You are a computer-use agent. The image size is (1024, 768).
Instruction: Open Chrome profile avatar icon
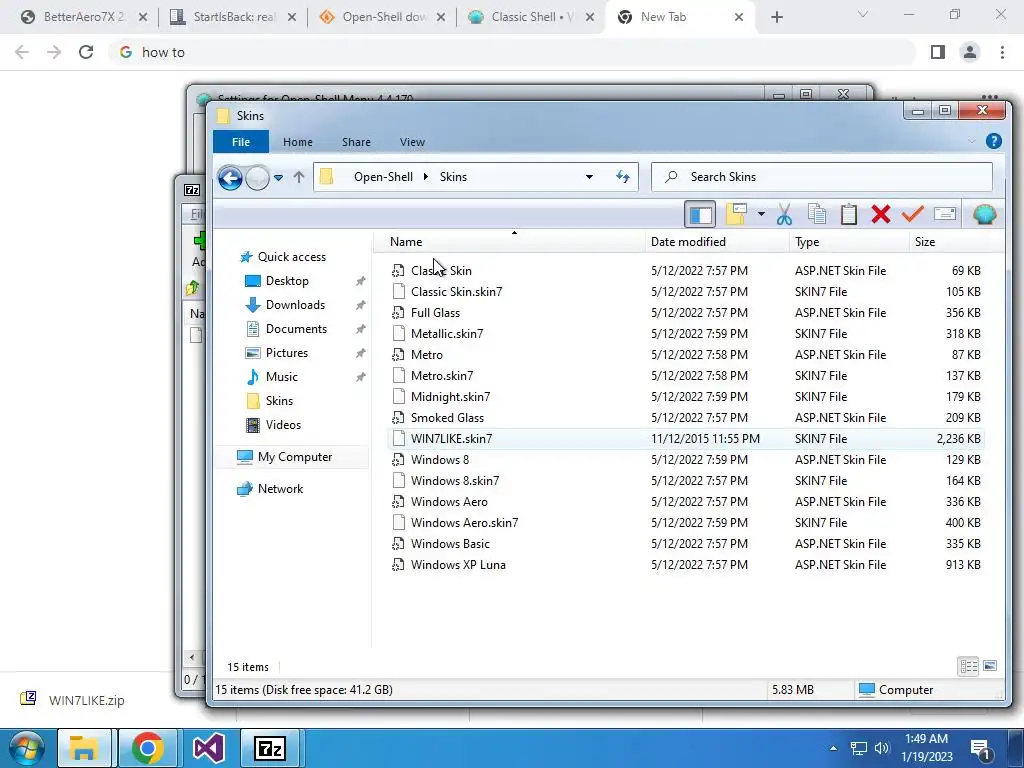(970, 52)
